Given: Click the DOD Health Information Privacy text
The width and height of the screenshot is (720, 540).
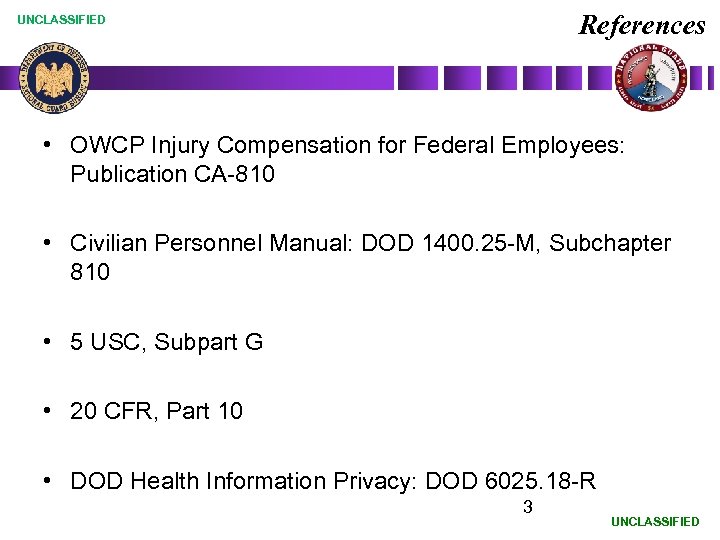Looking at the screenshot, I should click(245, 481).
